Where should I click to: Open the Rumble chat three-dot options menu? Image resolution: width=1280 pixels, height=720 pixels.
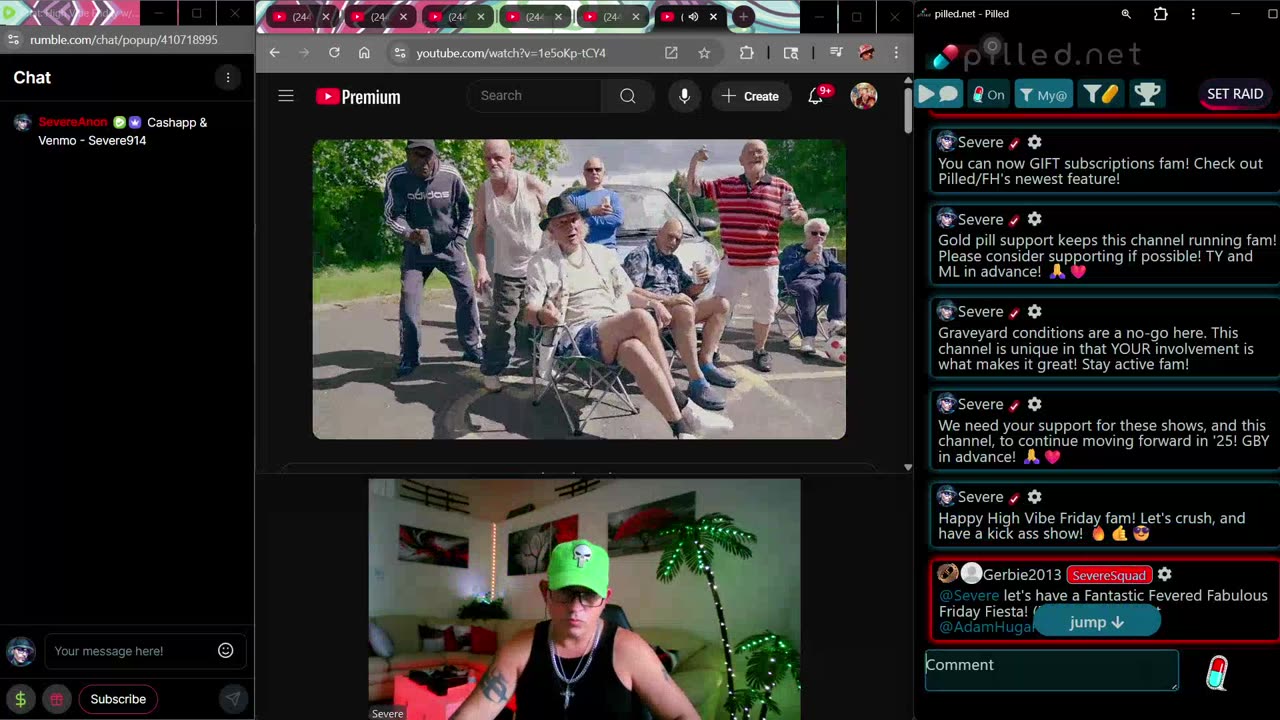(x=228, y=78)
